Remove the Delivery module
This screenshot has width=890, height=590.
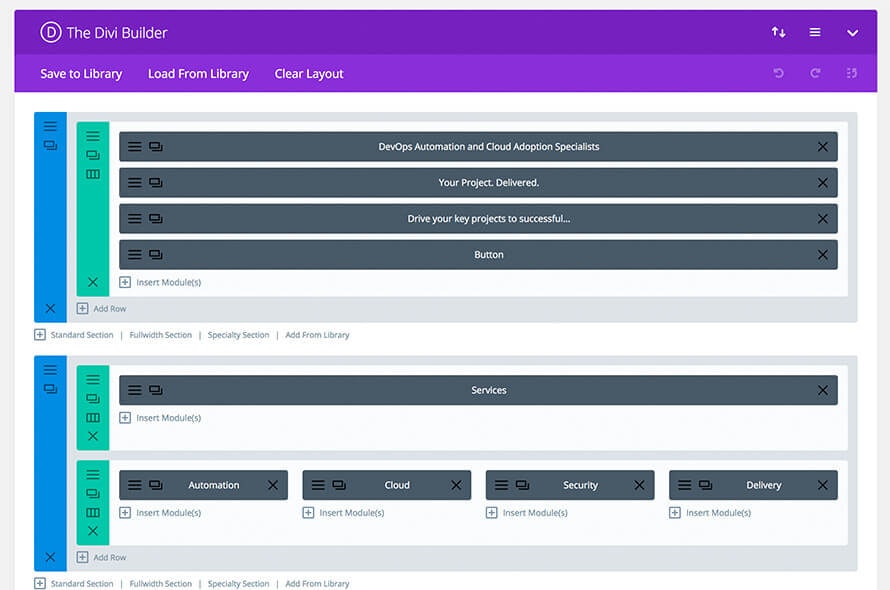point(822,485)
